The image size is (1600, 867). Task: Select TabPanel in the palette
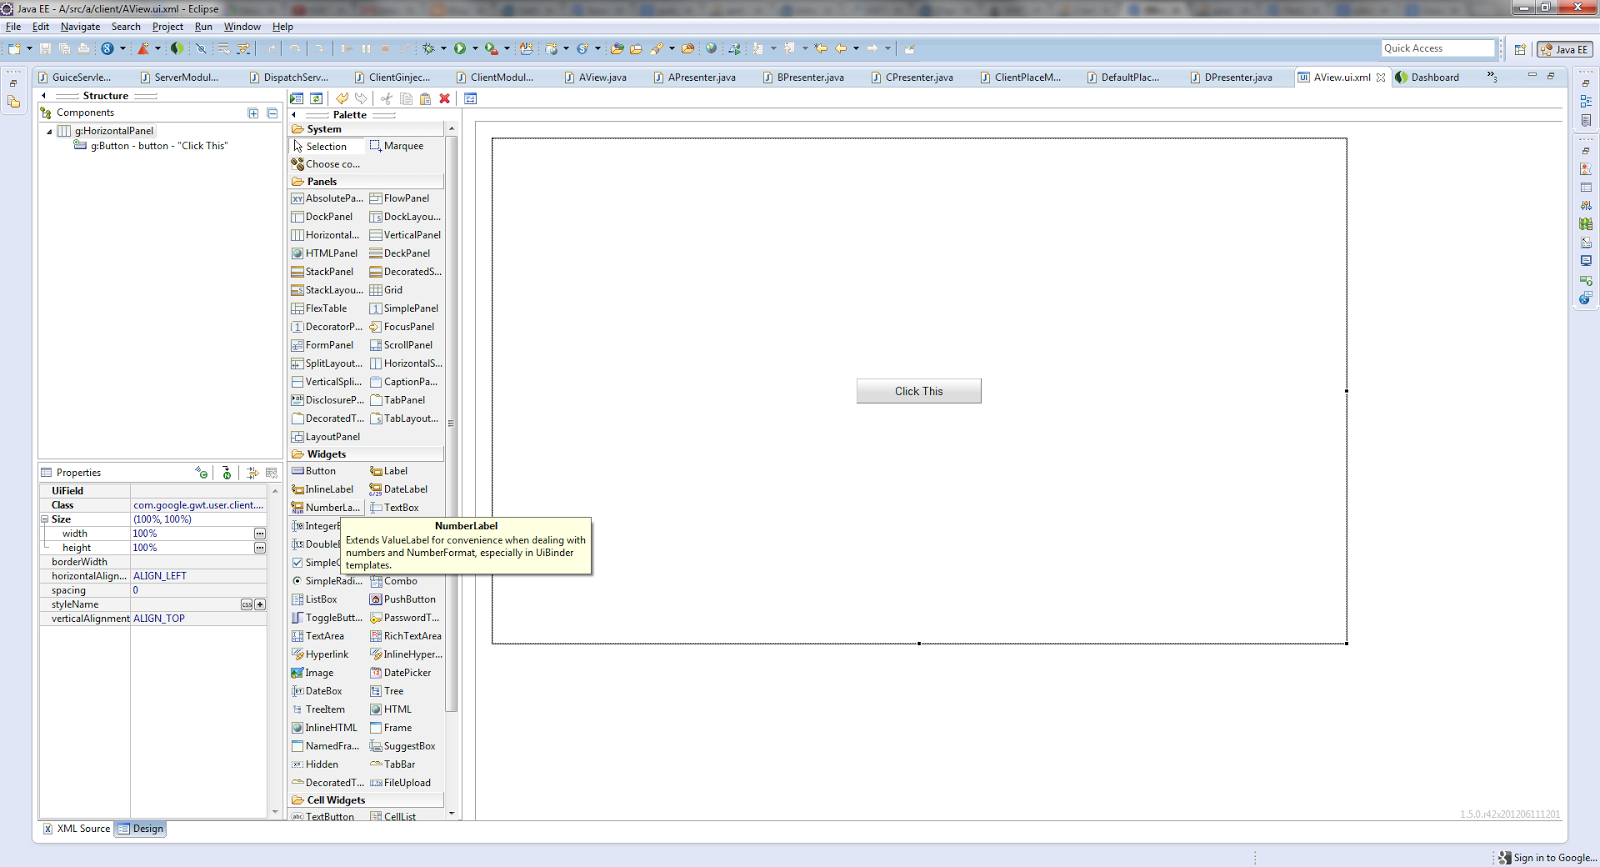coord(397,400)
